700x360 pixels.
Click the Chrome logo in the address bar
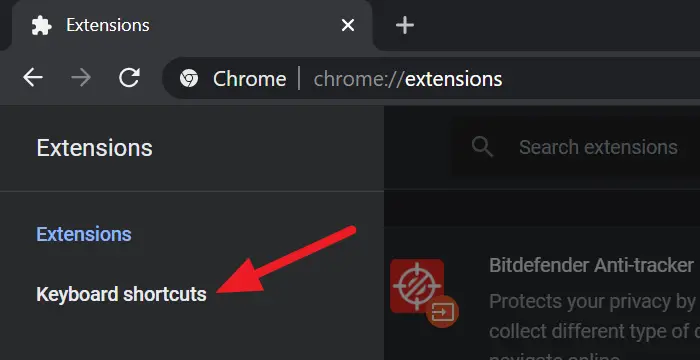[x=189, y=79]
